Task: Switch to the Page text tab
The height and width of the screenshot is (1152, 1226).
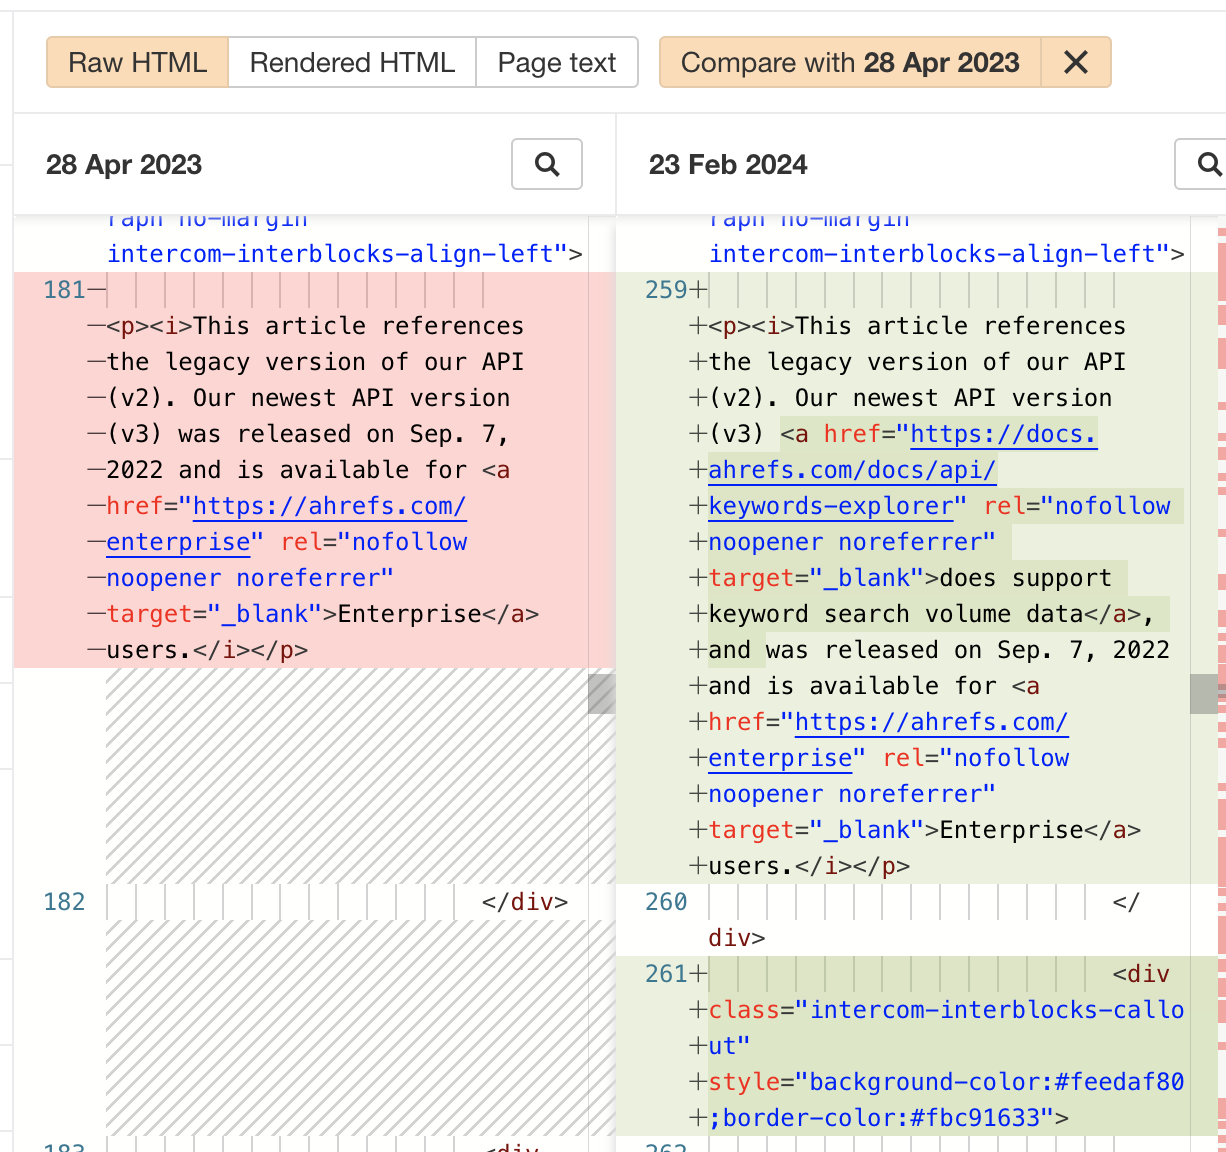Action: (557, 62)
